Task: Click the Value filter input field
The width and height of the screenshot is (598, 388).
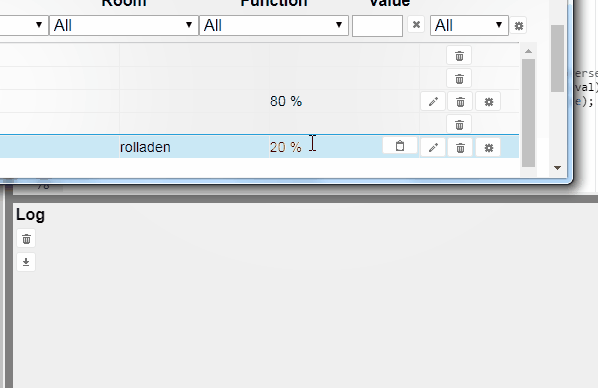Action: tap(377, 26)
